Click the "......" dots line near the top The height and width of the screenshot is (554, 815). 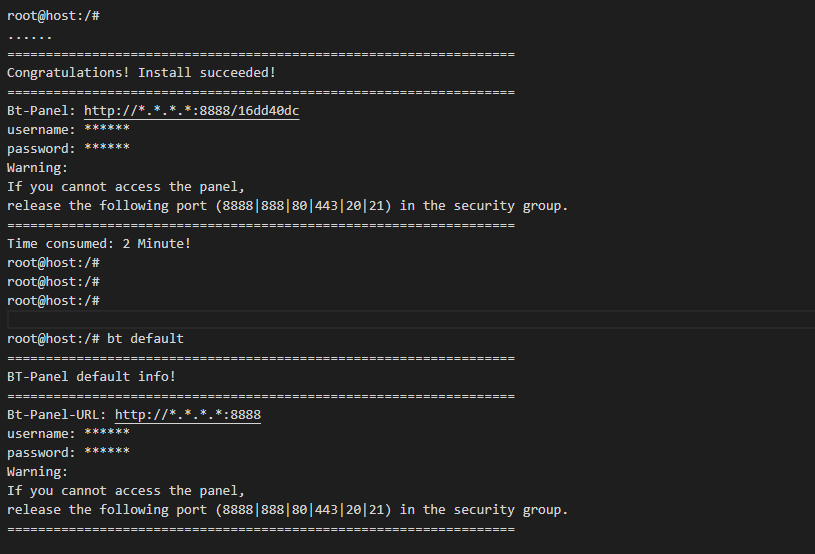[29, 35]
